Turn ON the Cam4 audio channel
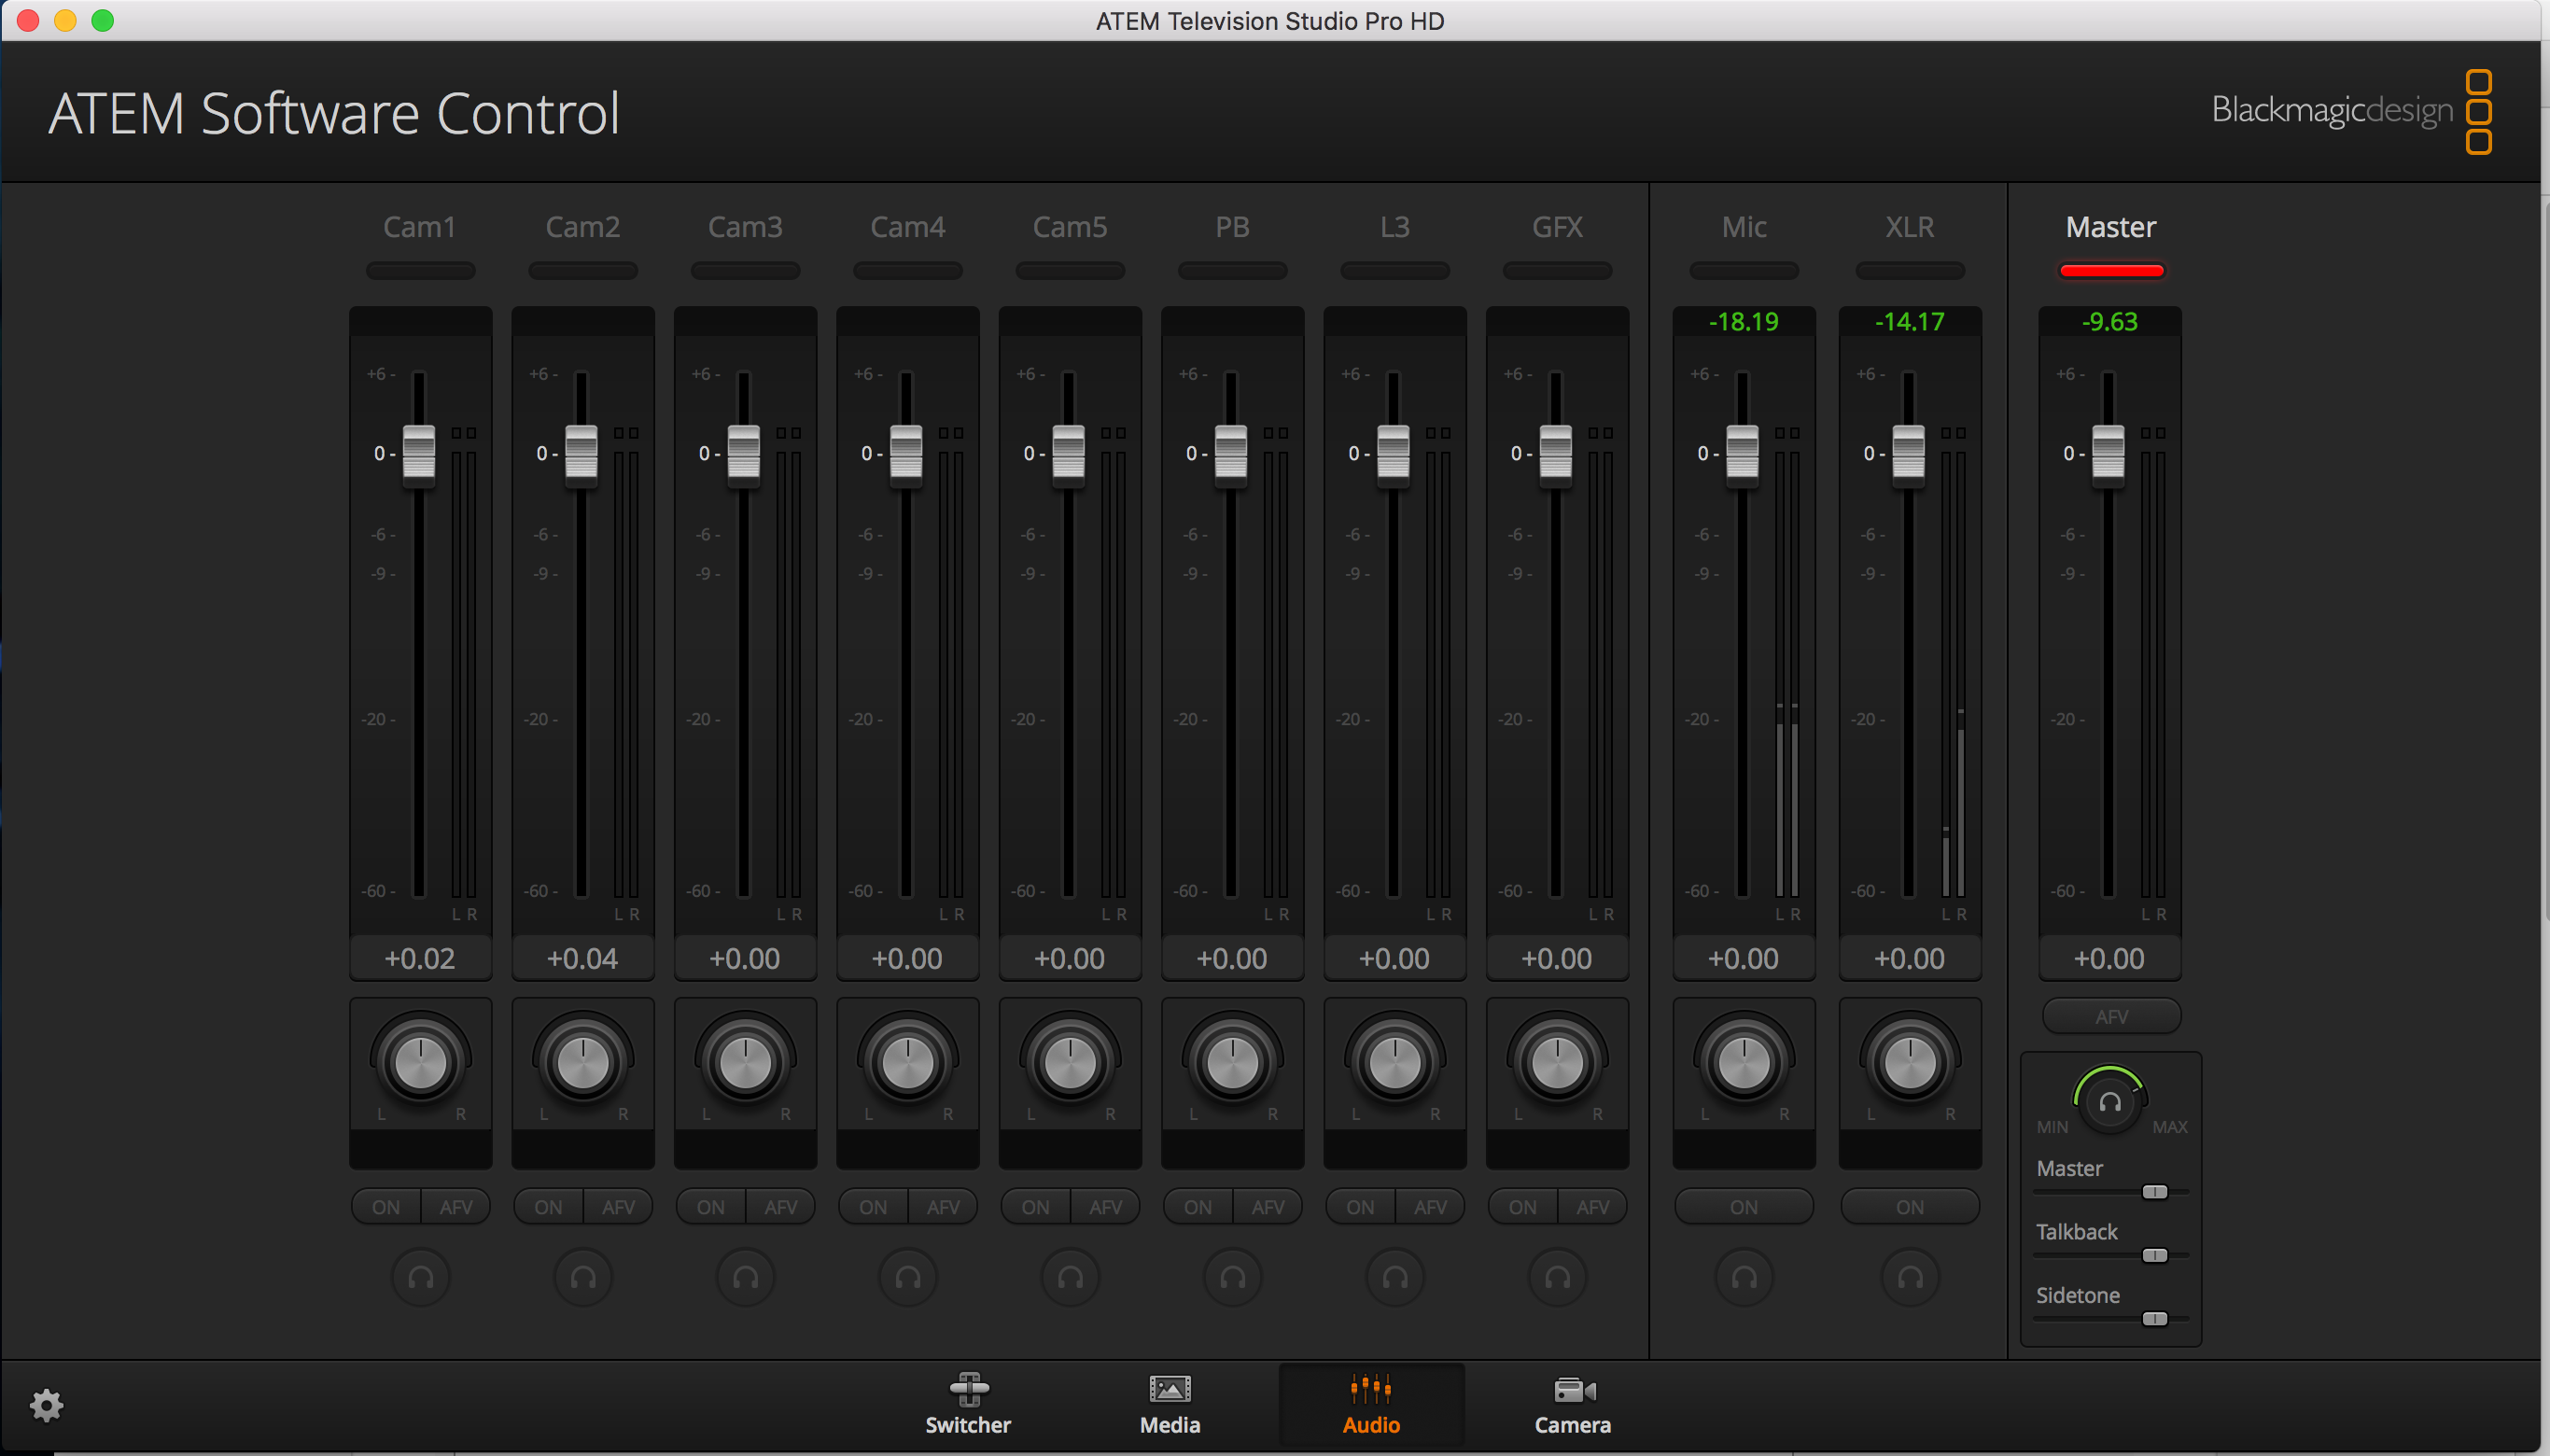2550x1456 pixels. pos(873,1207)
